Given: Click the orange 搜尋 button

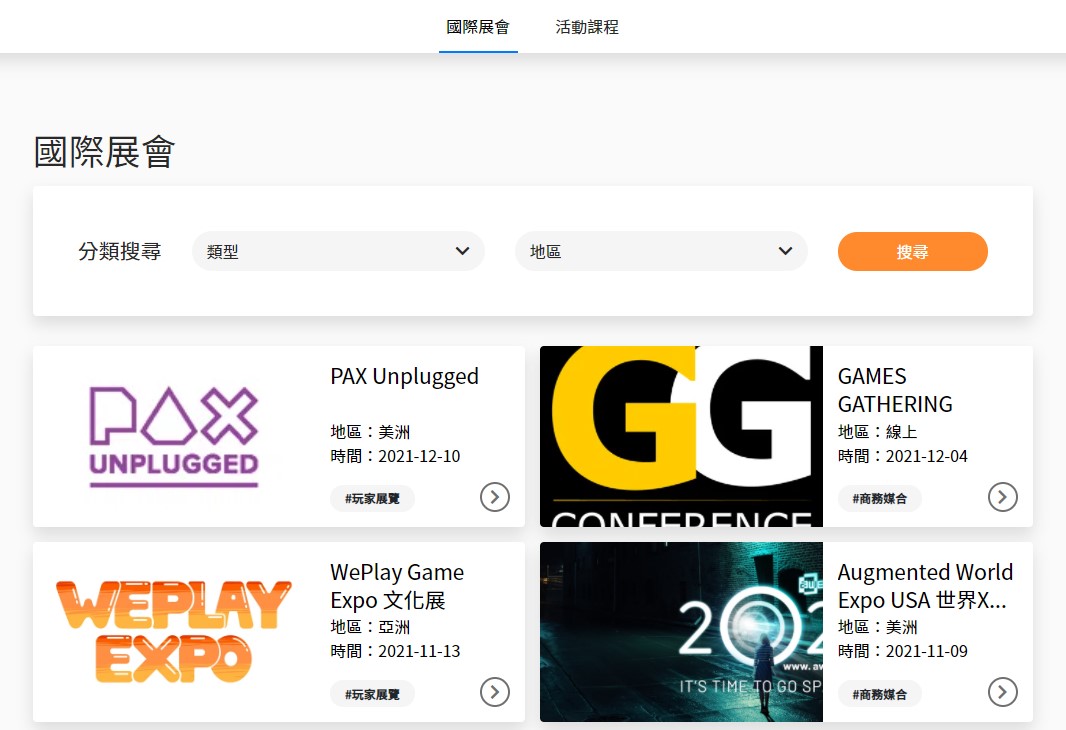Looking at the screenshot, I should point(912,251).
